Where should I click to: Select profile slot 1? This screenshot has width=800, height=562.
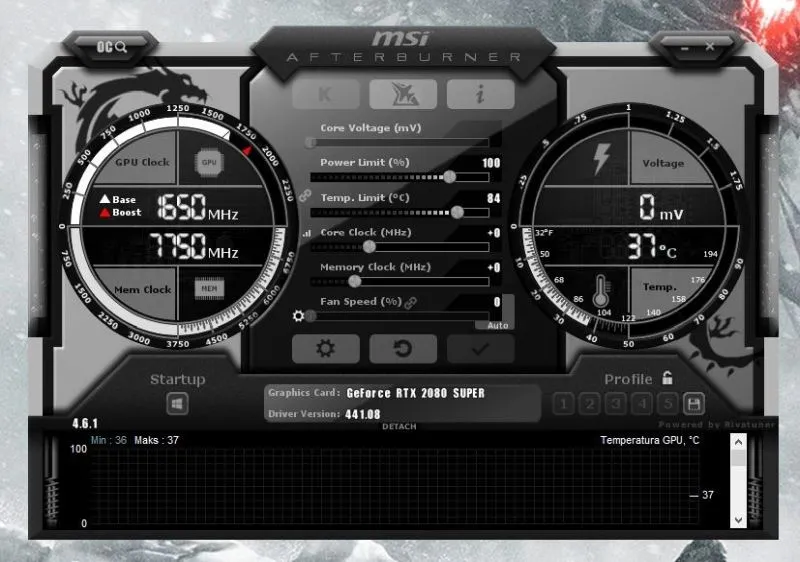(563, 404)
